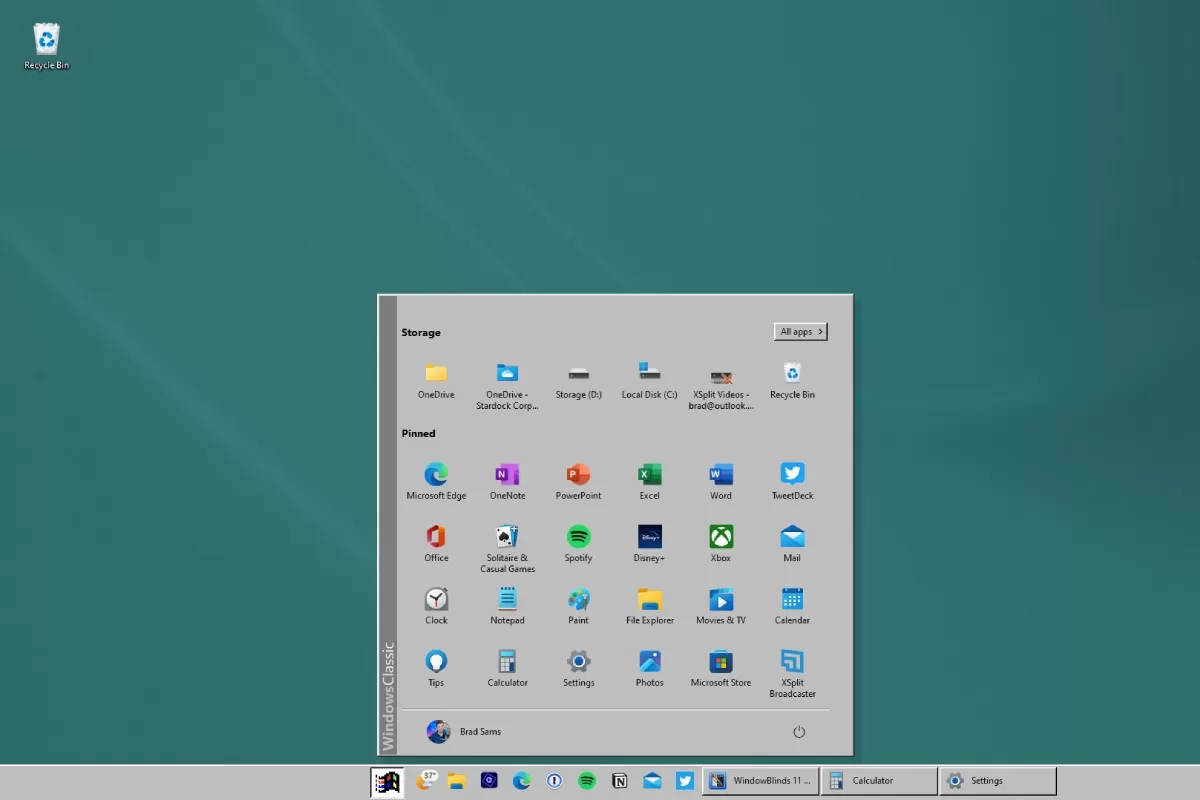Switch to the WindowBlinds 11 taskbar window
The image size is (1200, 800).
(760, 781)
